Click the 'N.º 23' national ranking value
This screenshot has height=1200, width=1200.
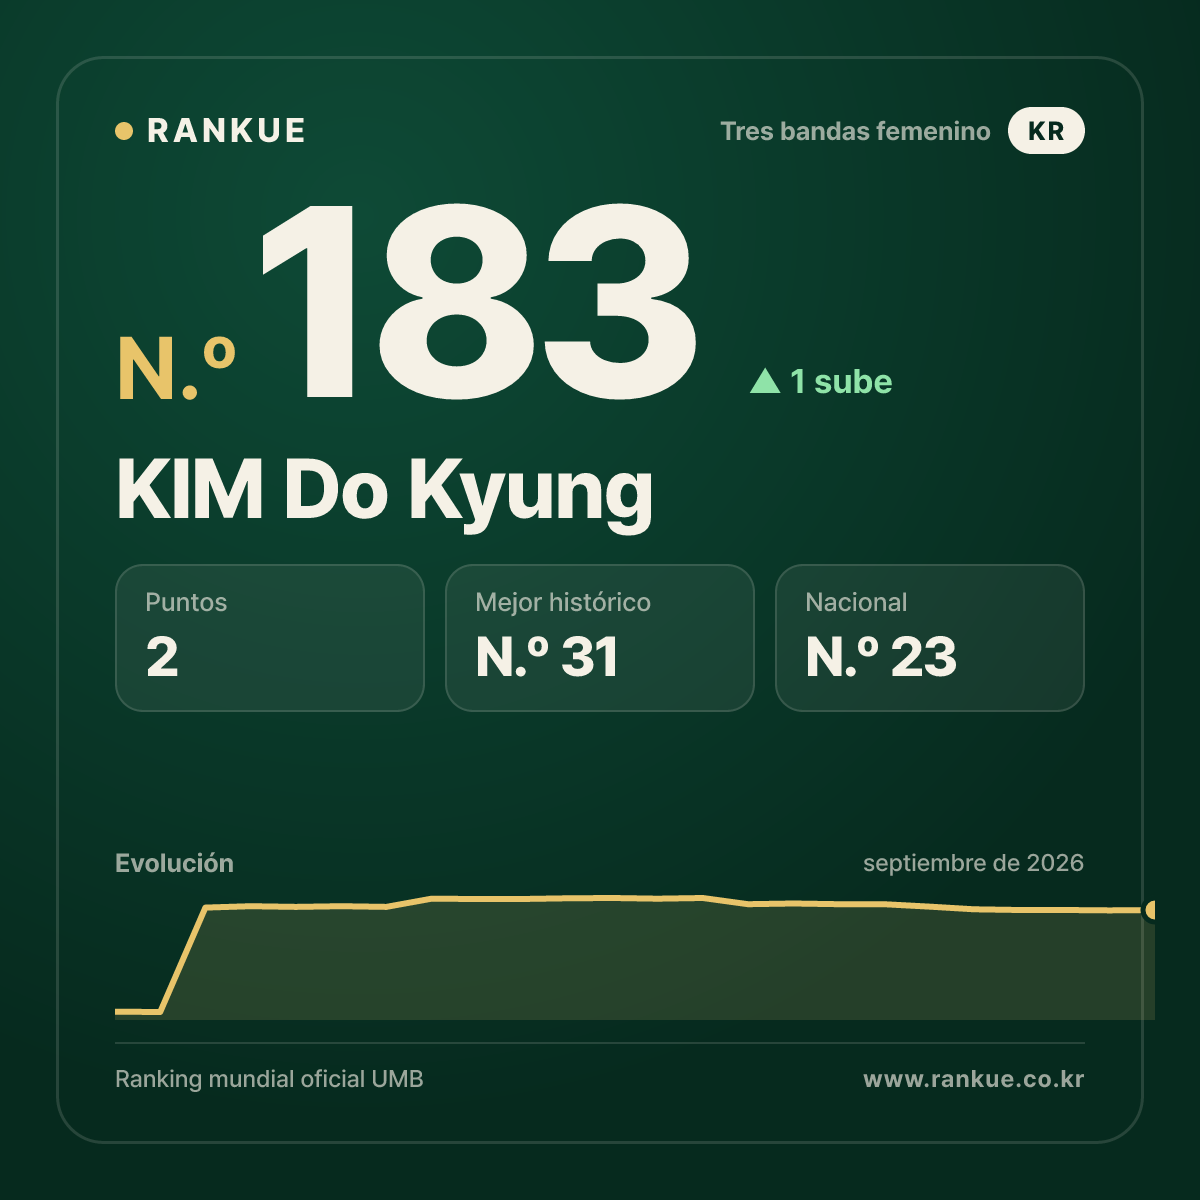(881, 657)
